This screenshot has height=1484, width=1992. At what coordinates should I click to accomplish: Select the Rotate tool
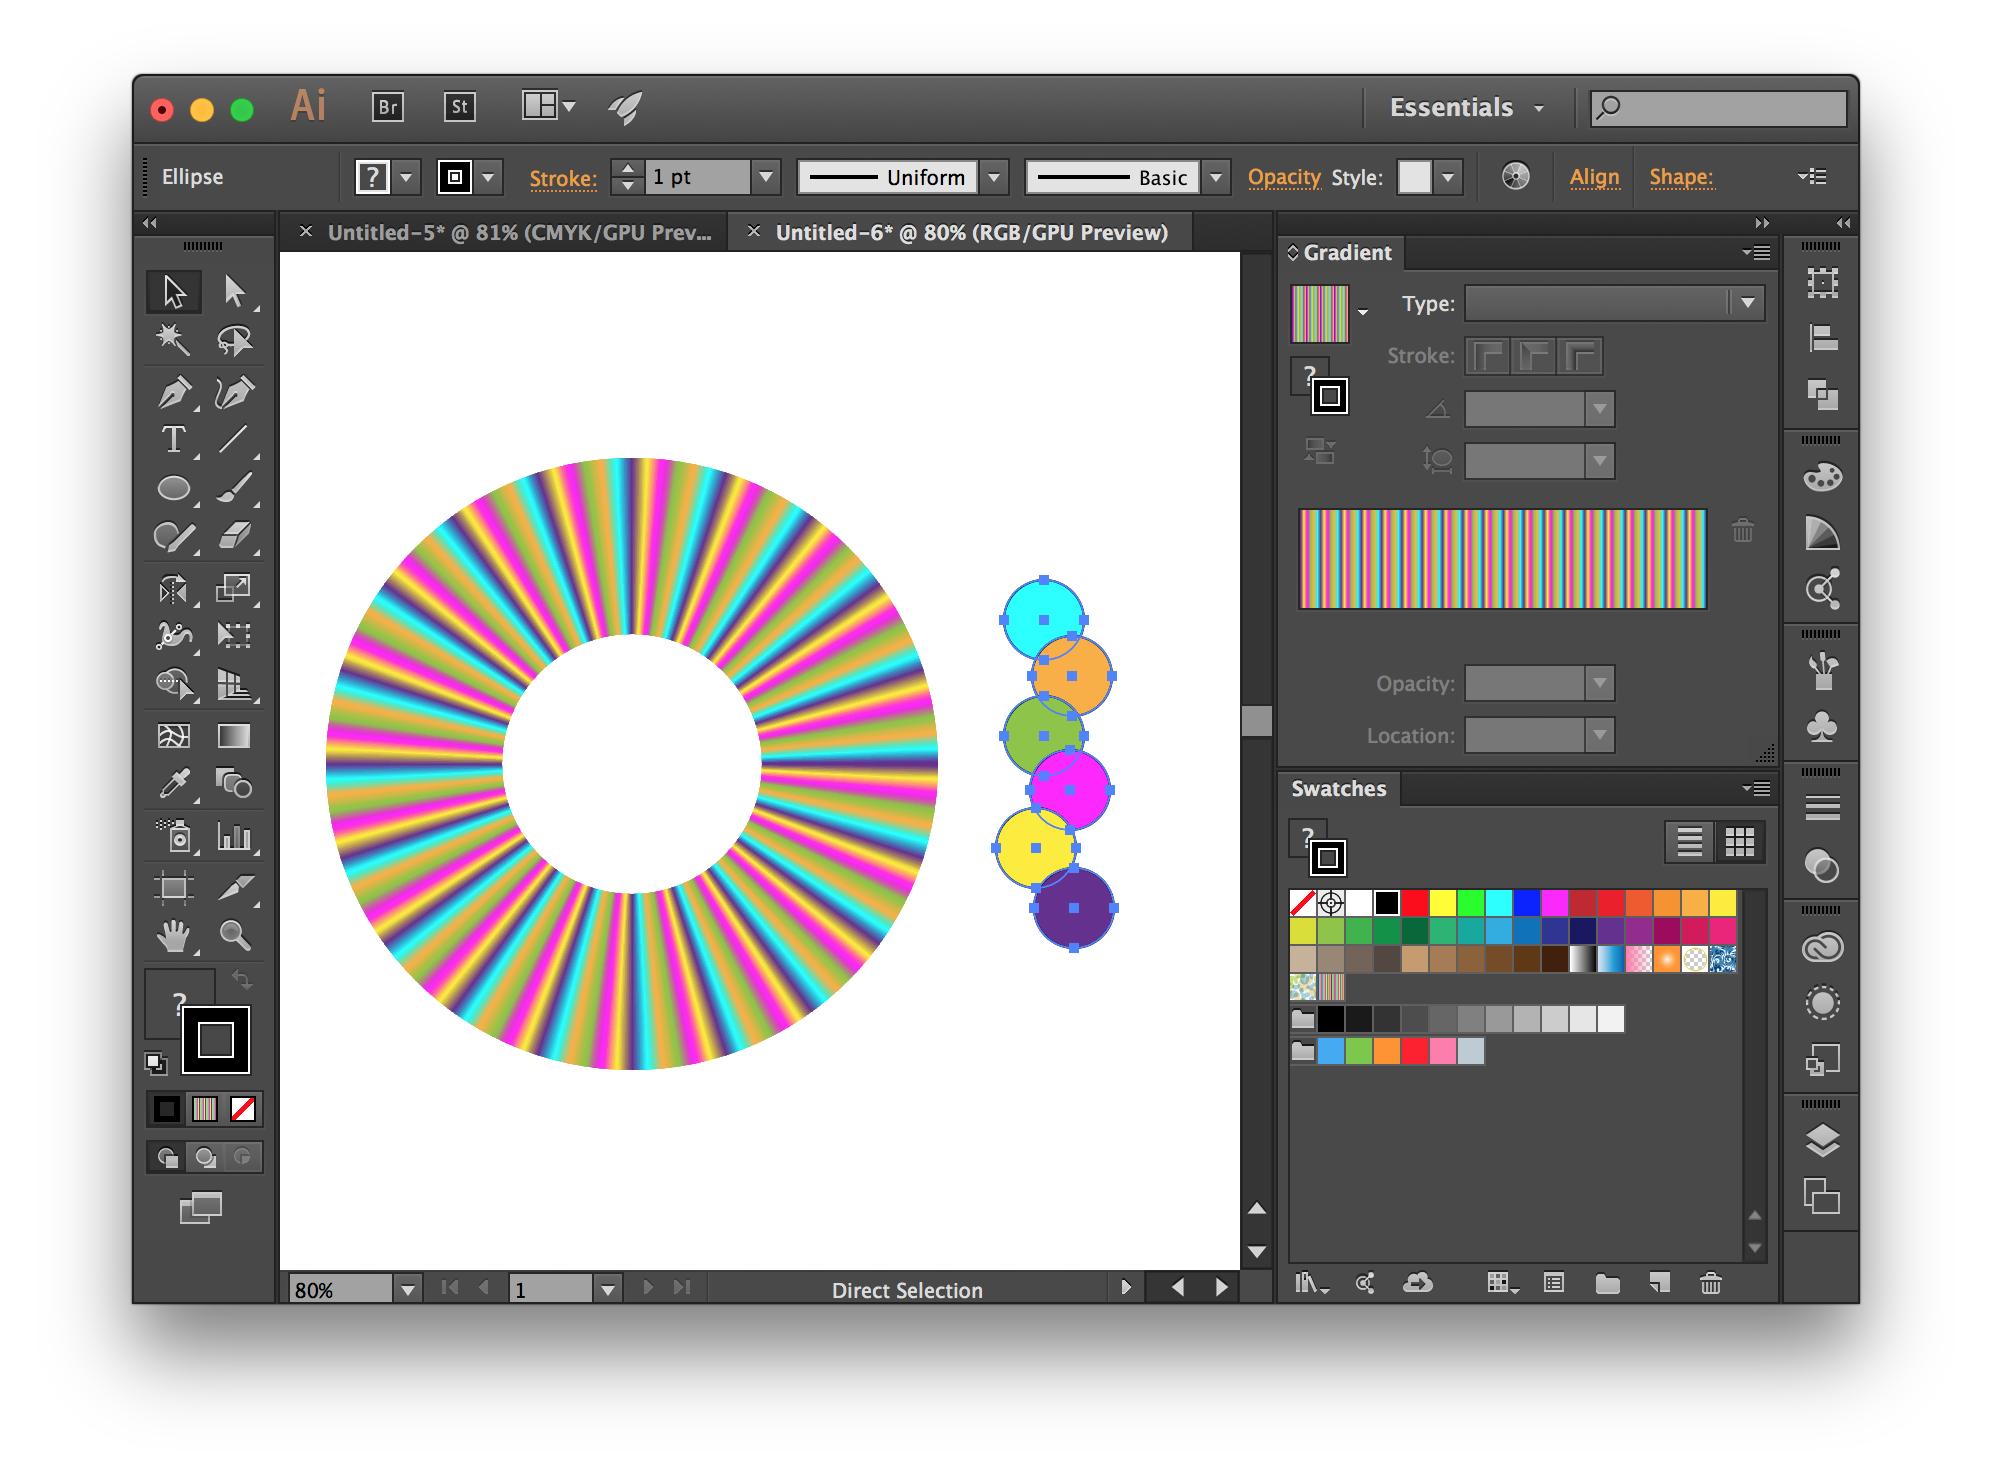coord(174,588)
